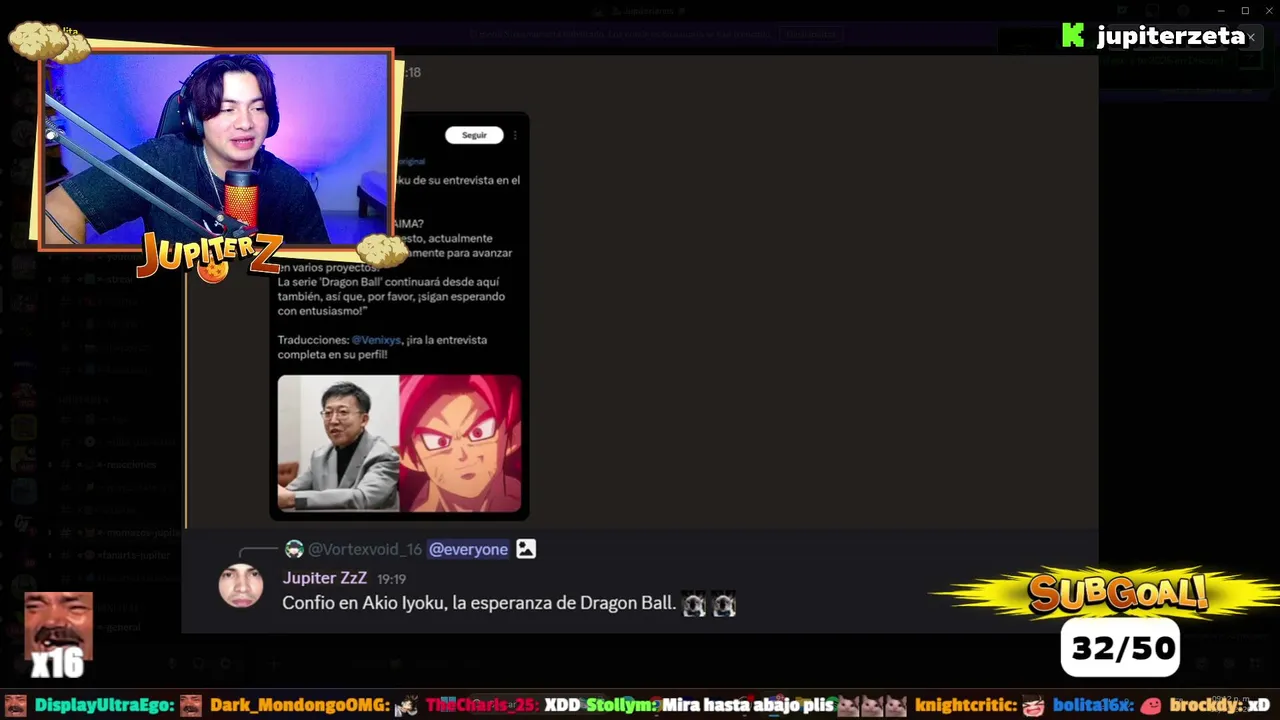Click Jupiter ZzZ's avatar next to the message
1280x720 pixels.
[241, 586]
